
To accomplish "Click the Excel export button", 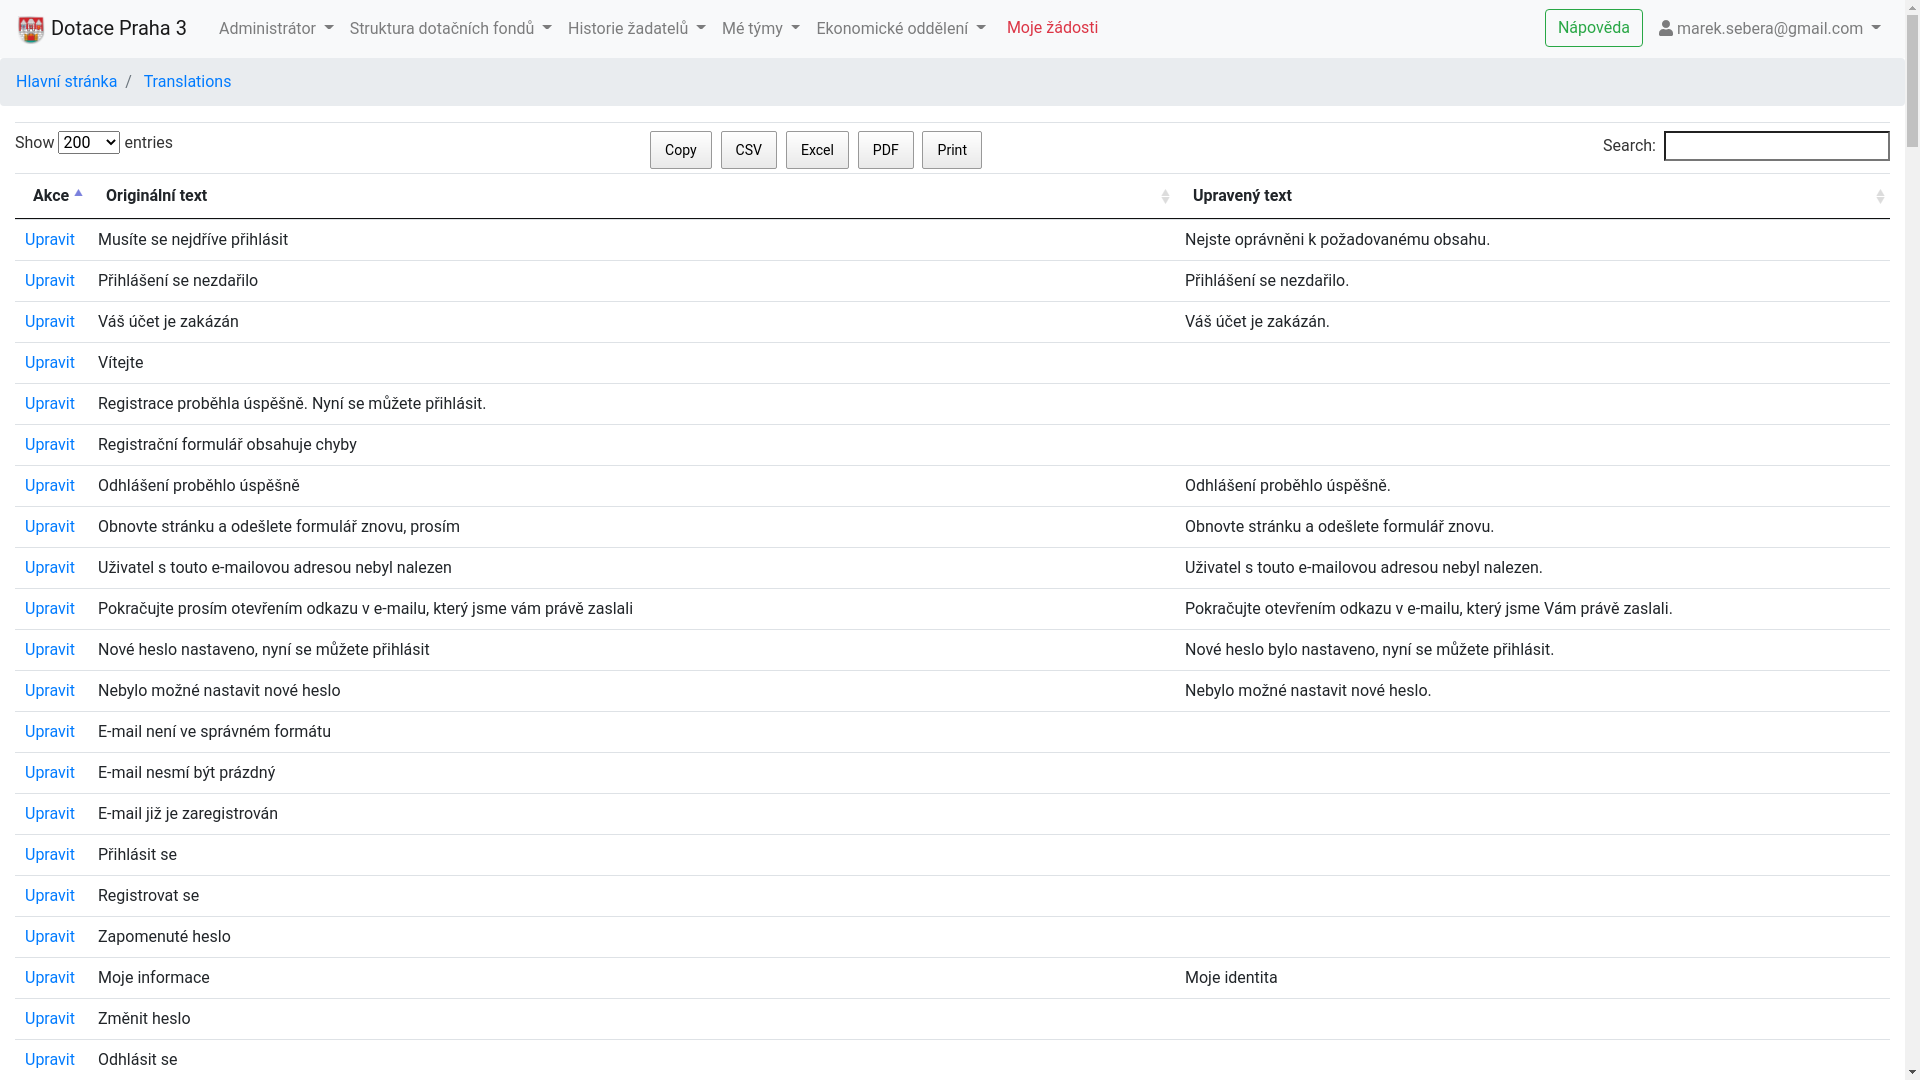I will click(817, 150).
